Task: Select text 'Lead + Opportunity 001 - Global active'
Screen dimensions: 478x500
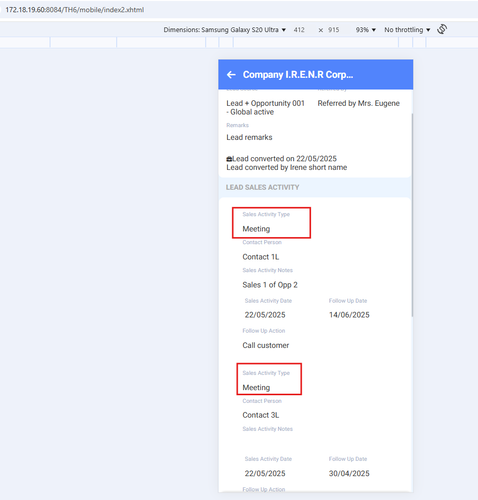Action: pos(265,108)
